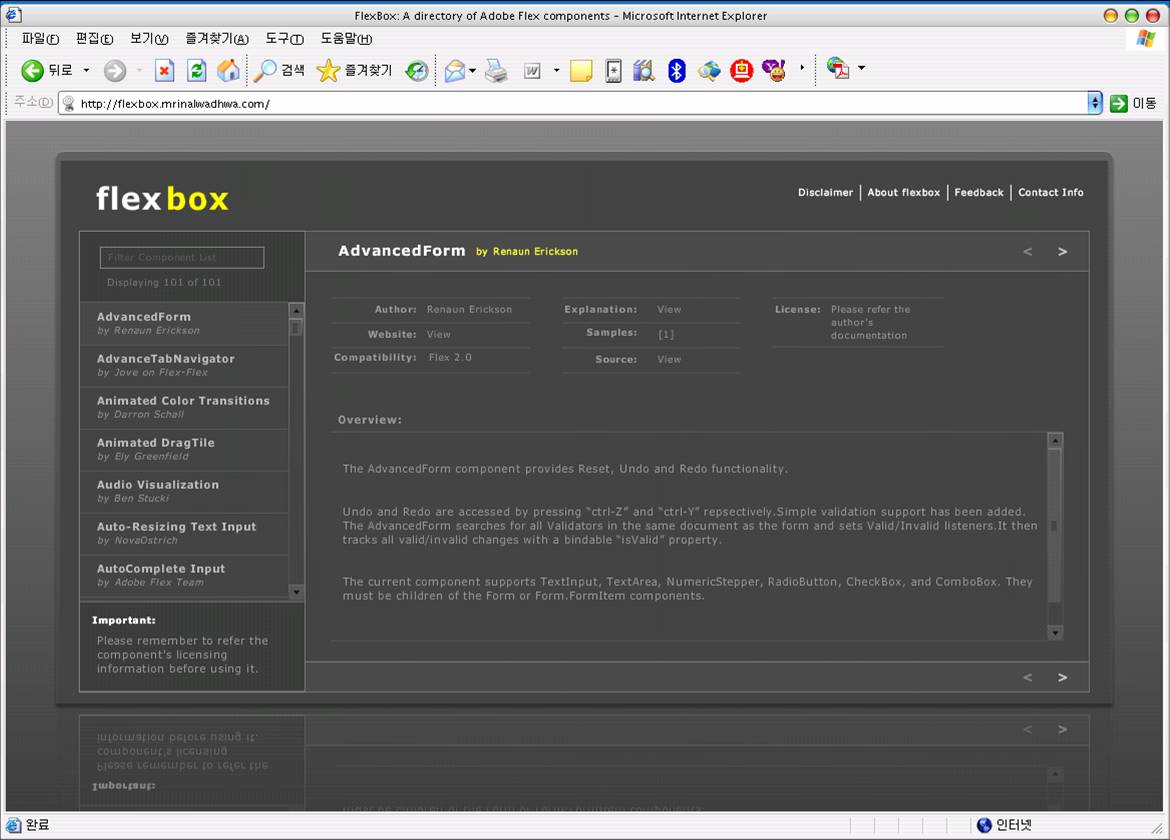Go to previous component, bottom arrow
This screenshot has height=840, width=1170.
(x=1027, y=677)
